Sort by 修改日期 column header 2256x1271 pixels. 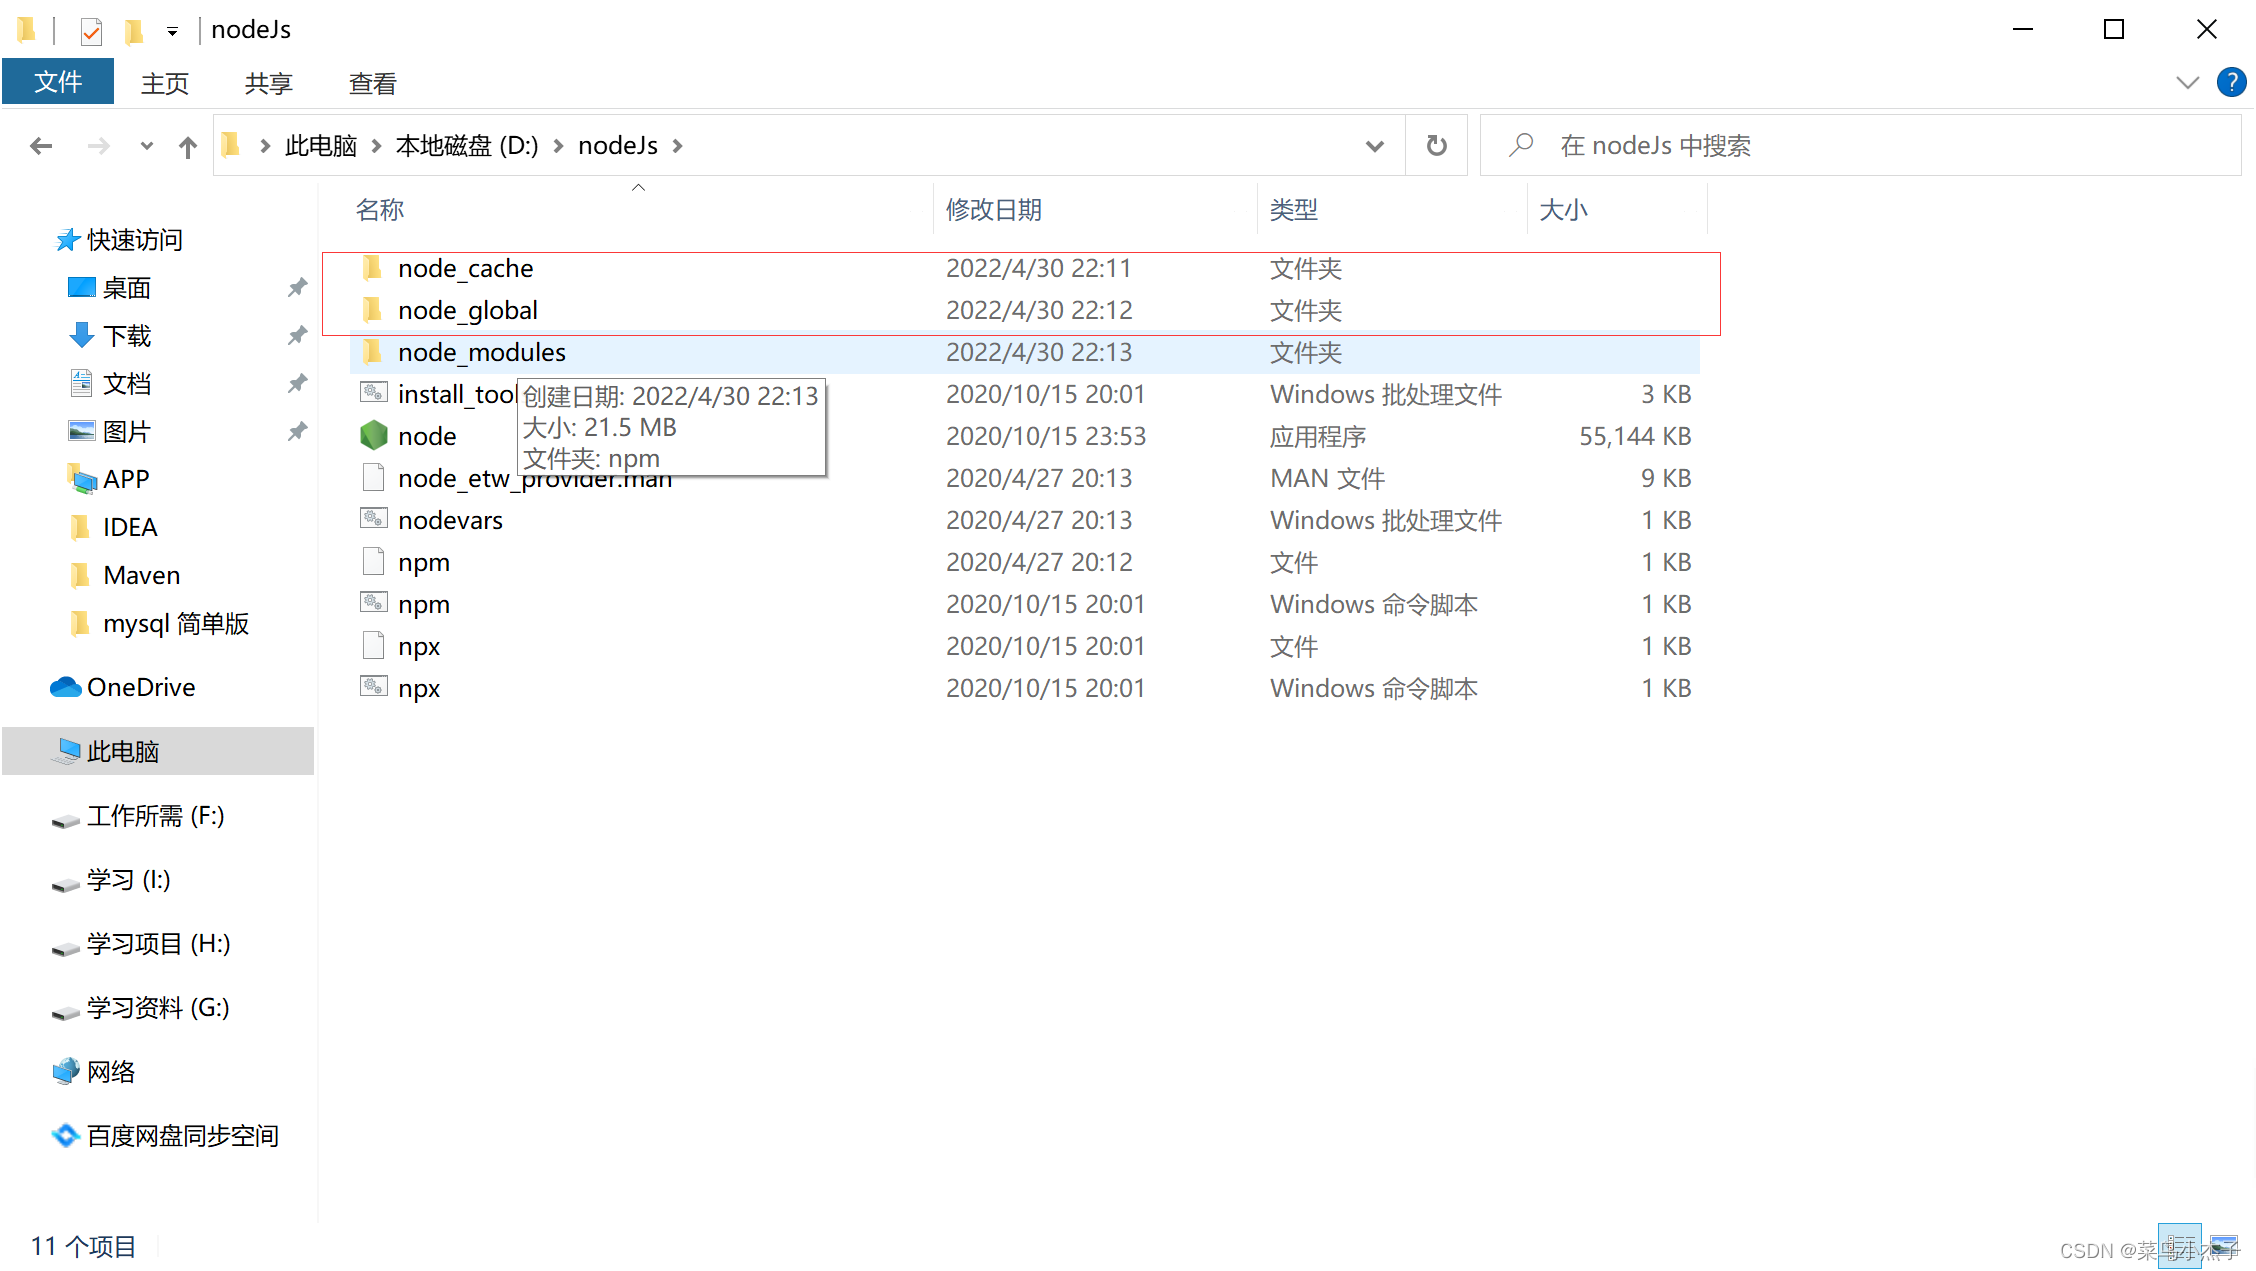click(994, 209)
